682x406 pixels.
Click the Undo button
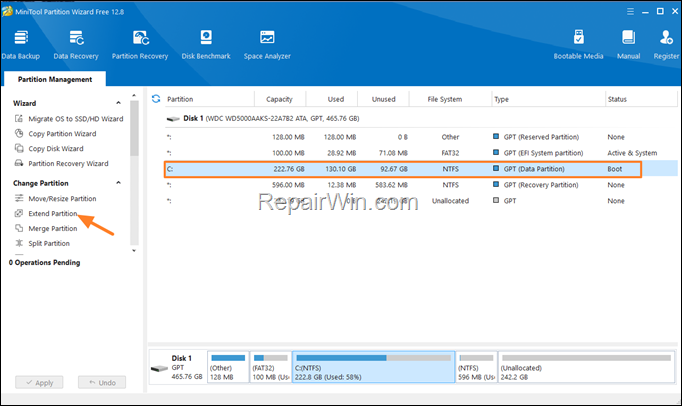click(102, 383)
